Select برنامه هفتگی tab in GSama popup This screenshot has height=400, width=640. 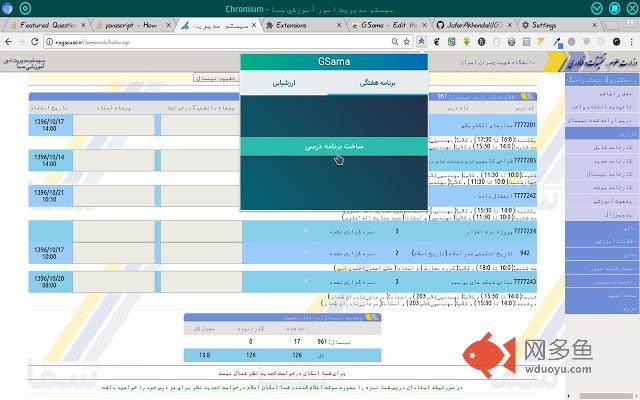coord(378,83)
